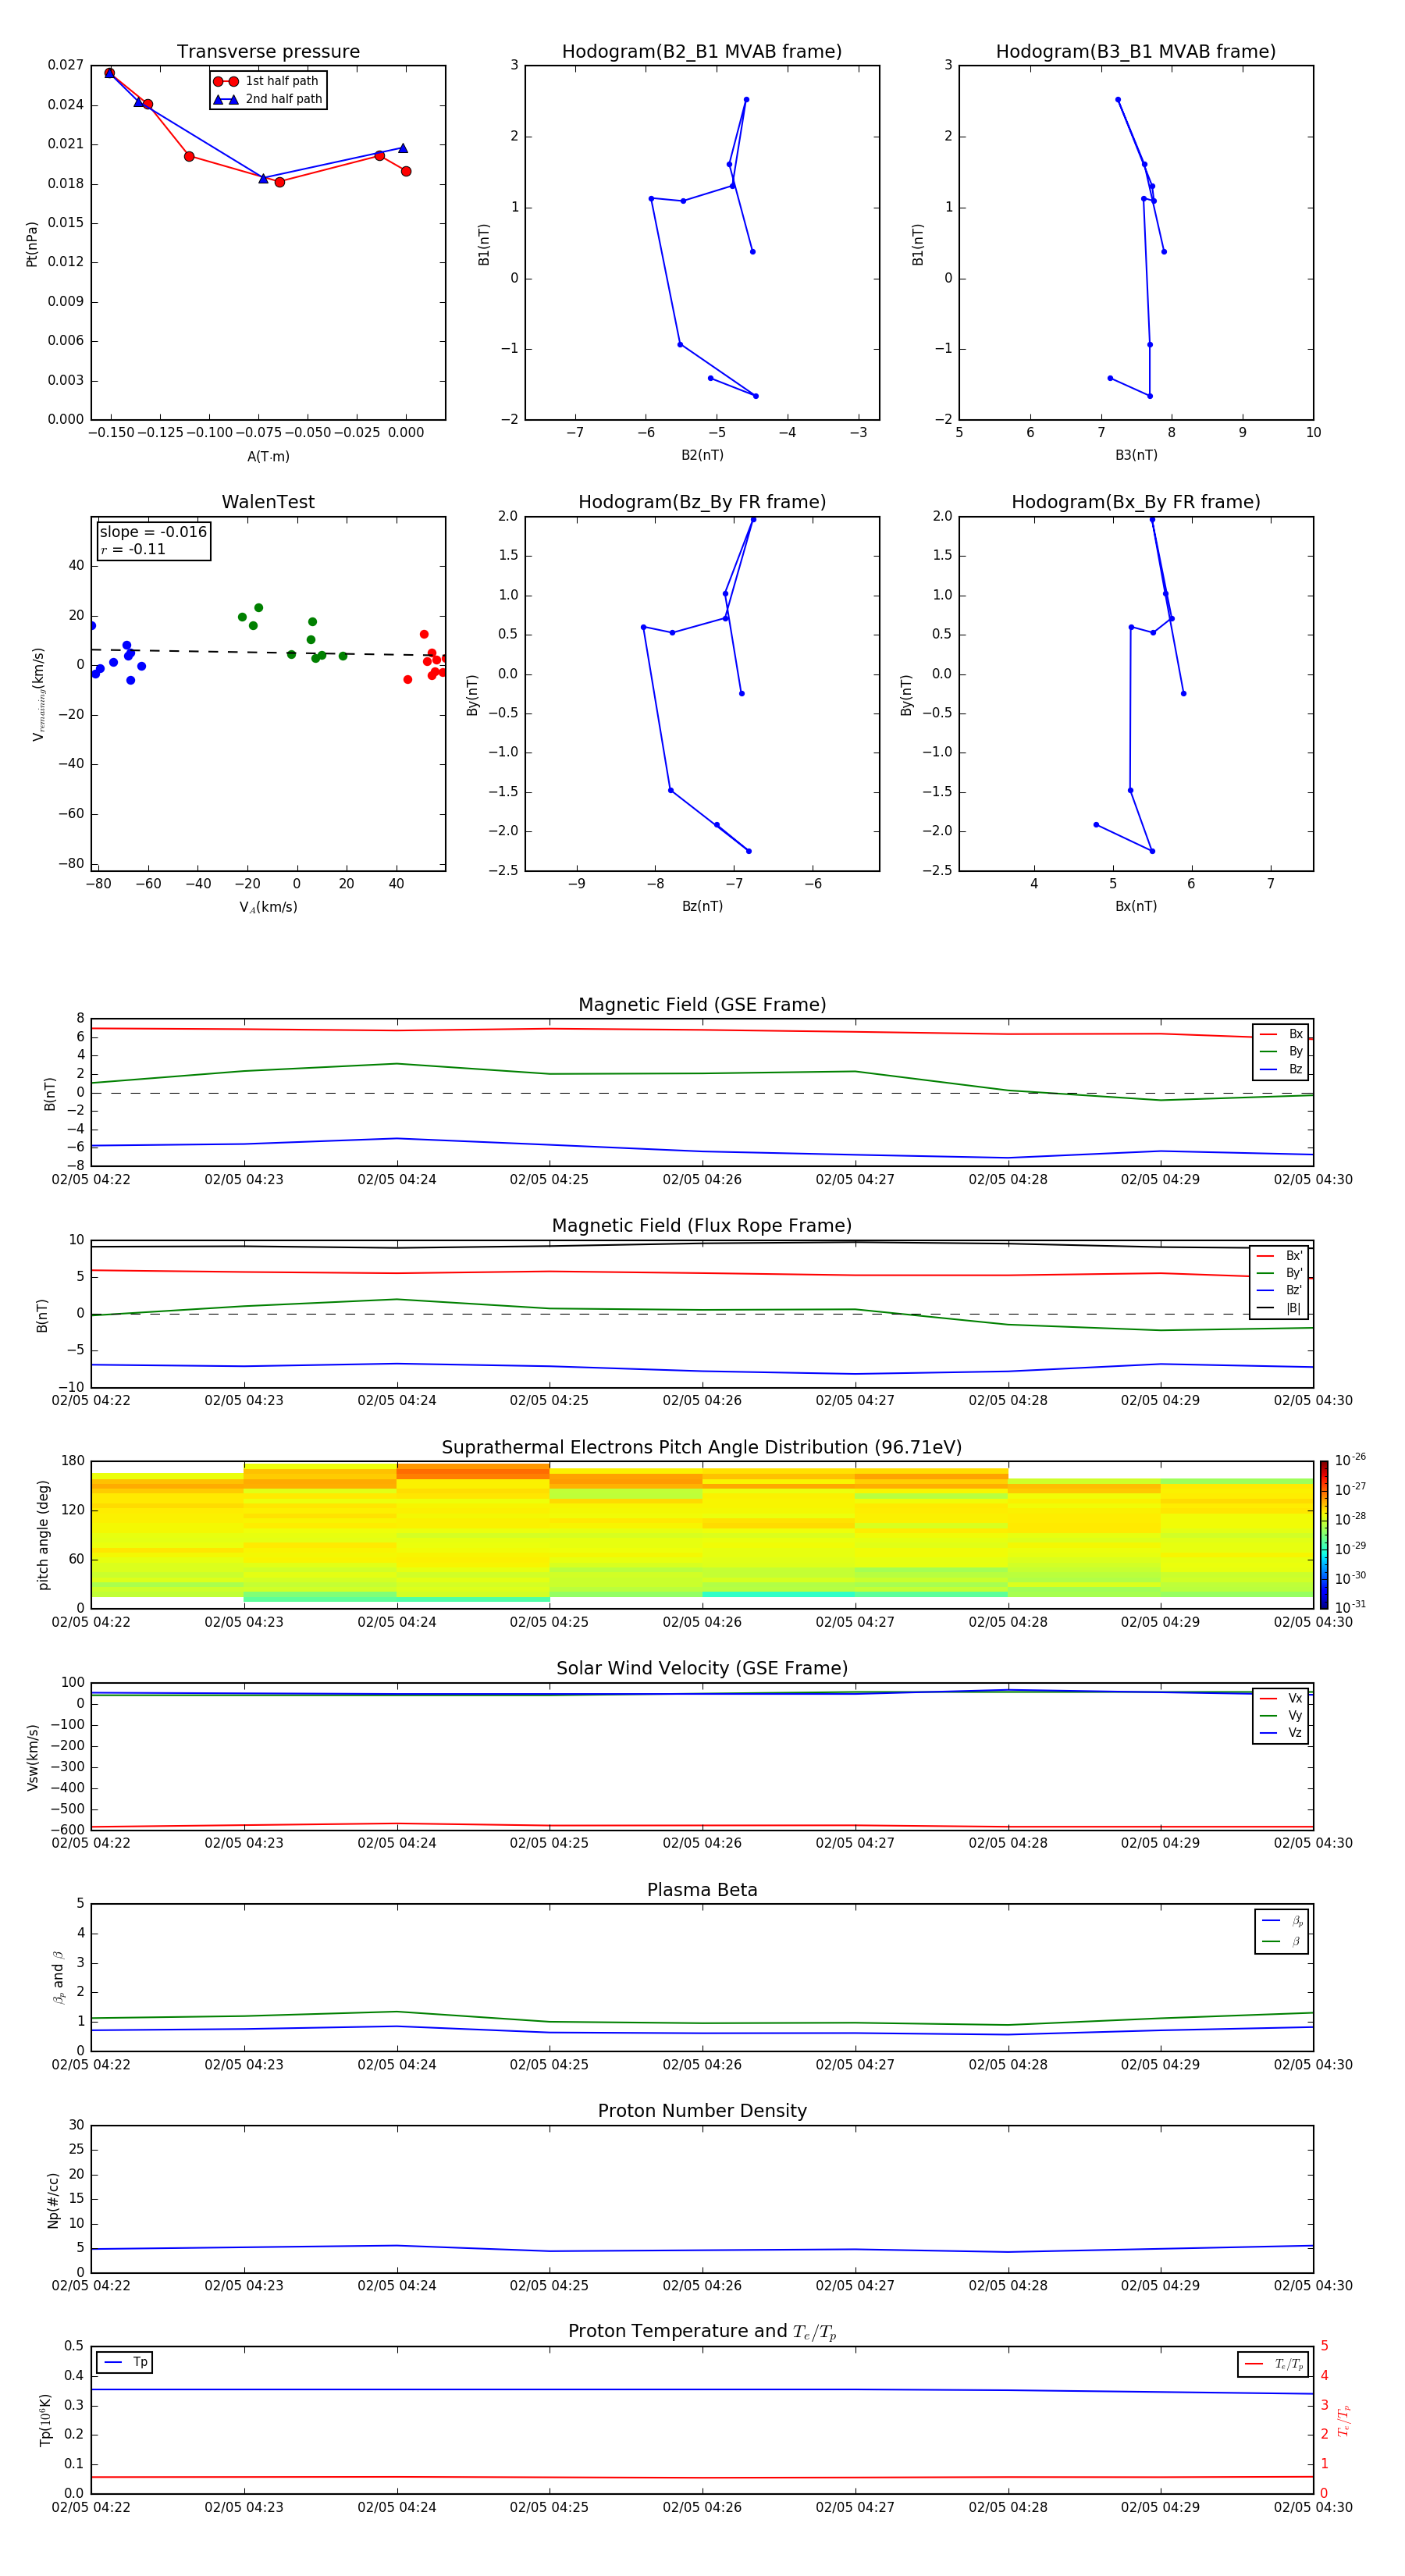Click the '1st half path' legend entry
Viewport: 1405px width, 2576px height.
pos(267,81)
